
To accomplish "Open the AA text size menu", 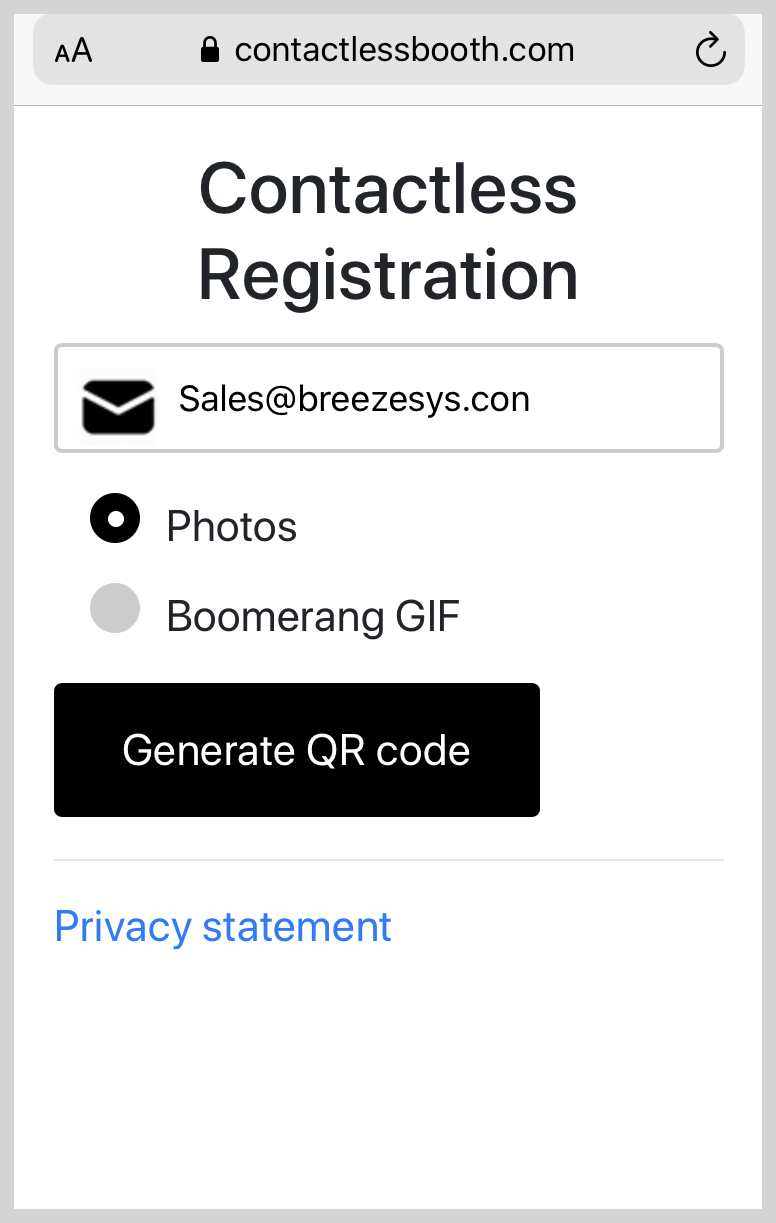I will coord(73,51).
